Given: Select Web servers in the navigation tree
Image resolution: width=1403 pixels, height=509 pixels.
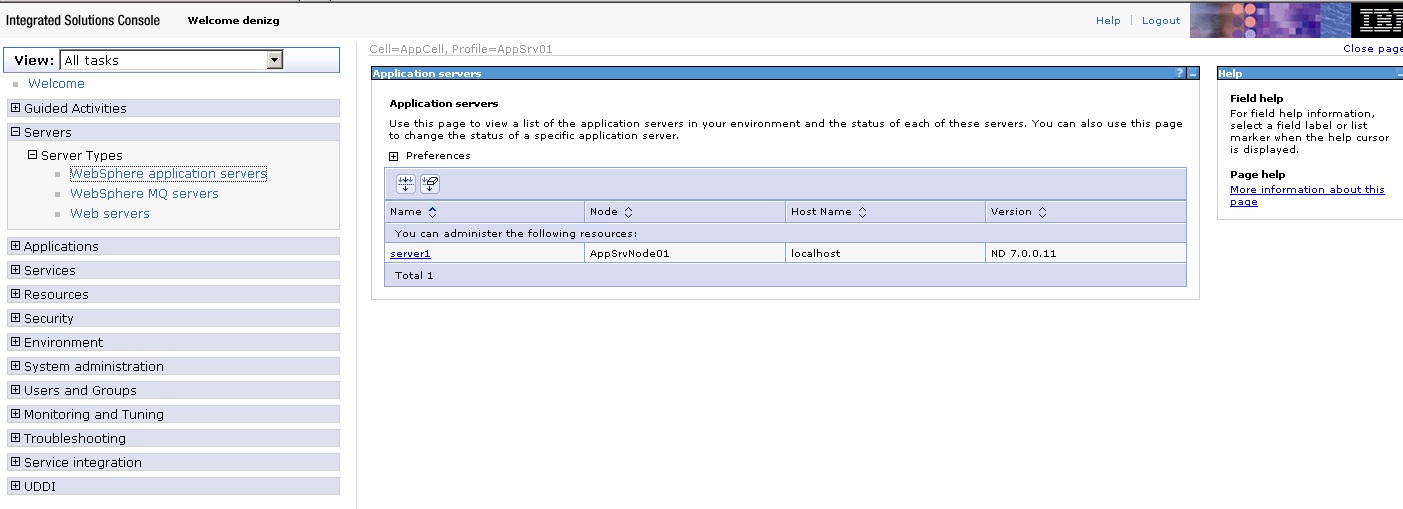Looking at the screenshot, I should click(110, 214).
